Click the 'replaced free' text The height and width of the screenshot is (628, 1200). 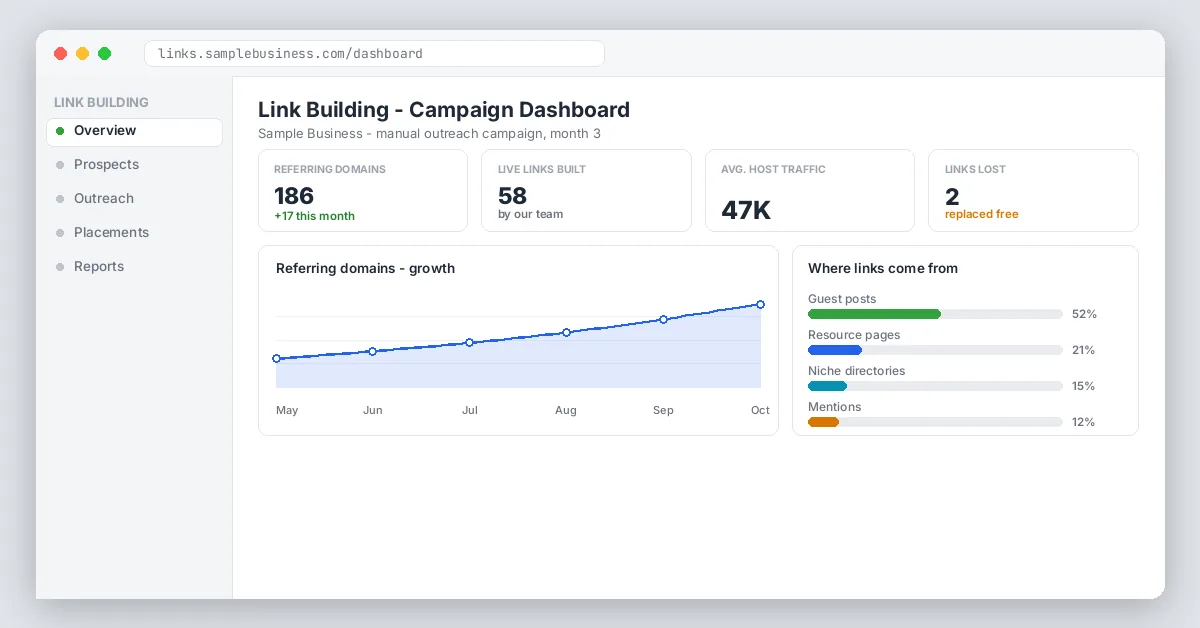pos(982,214)
